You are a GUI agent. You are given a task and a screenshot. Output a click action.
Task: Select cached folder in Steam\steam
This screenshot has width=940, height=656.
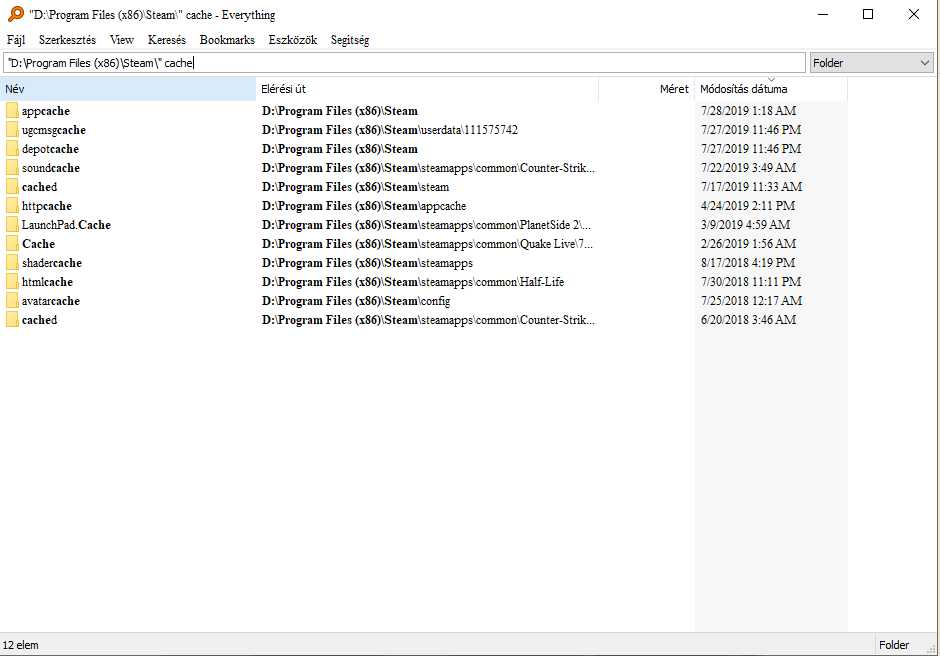(40, 187)
